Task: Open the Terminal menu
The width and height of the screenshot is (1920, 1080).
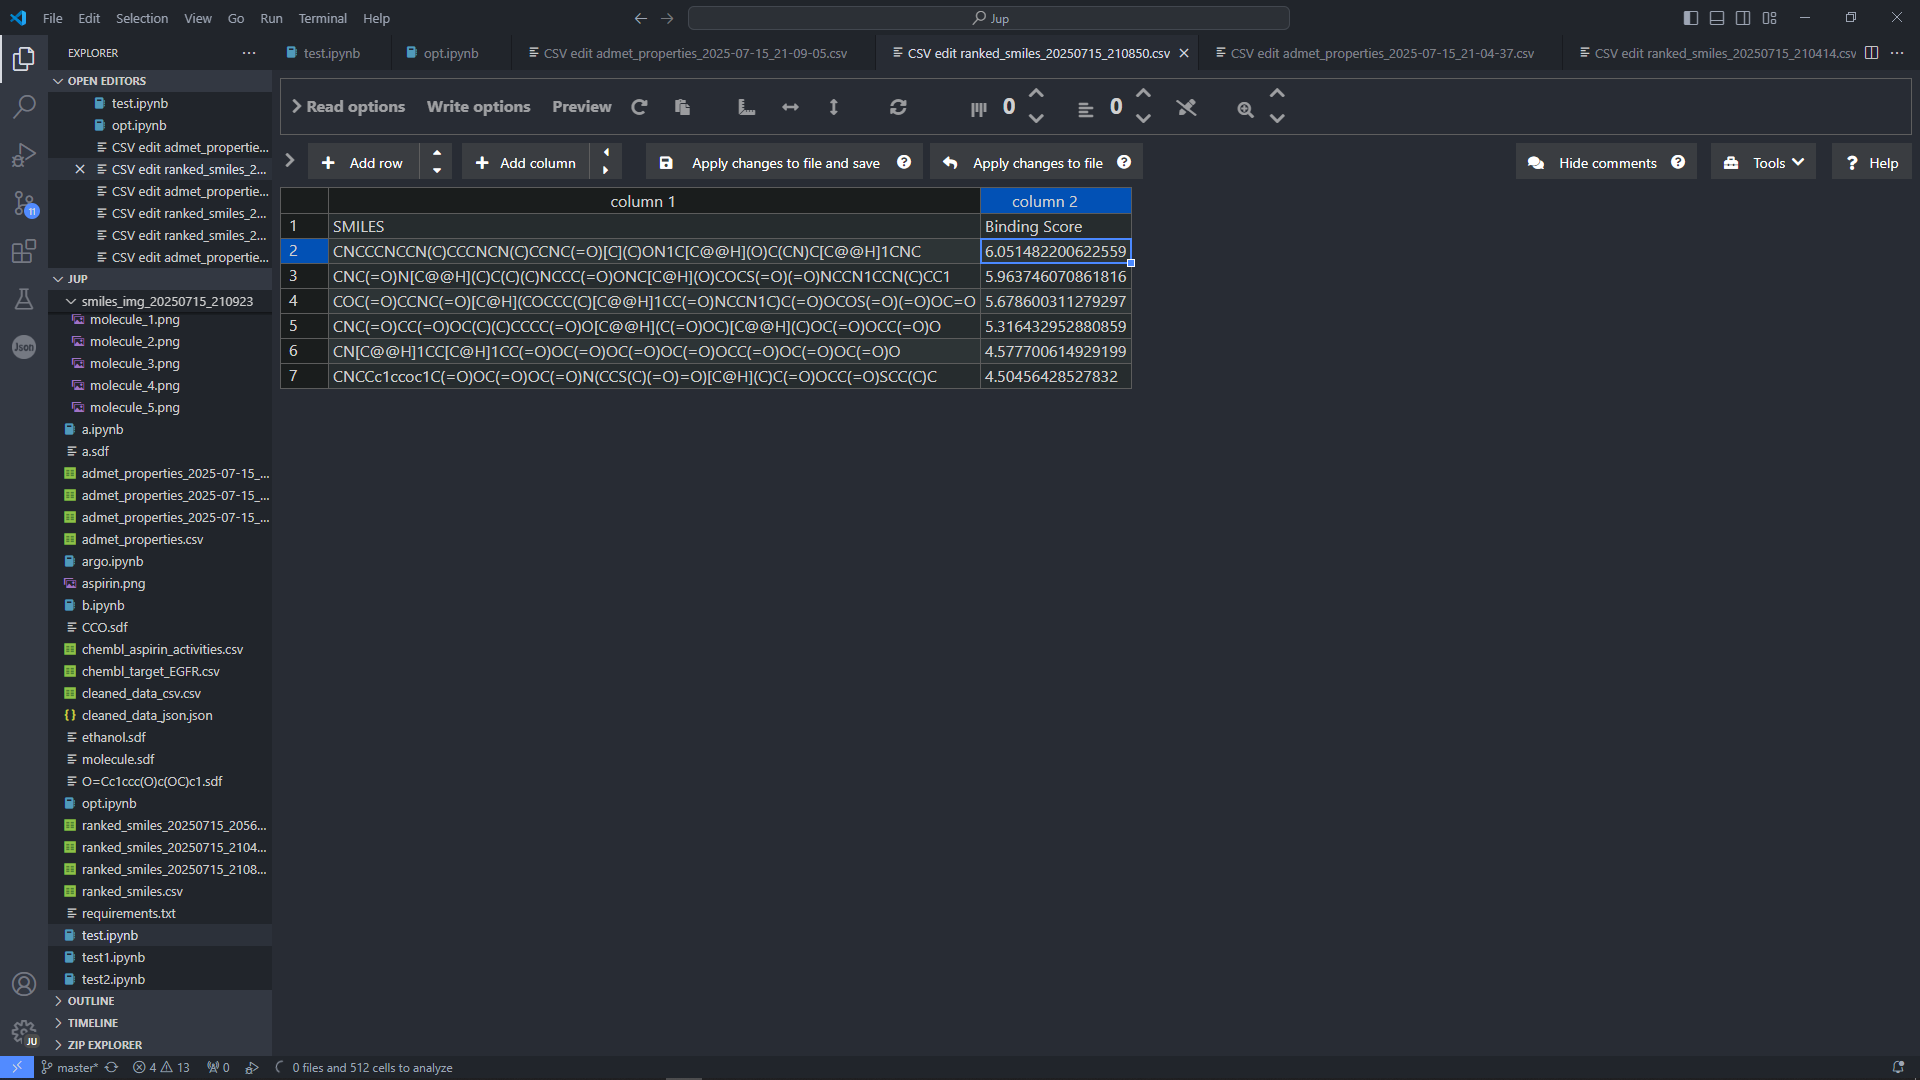Action: [322, 18]
